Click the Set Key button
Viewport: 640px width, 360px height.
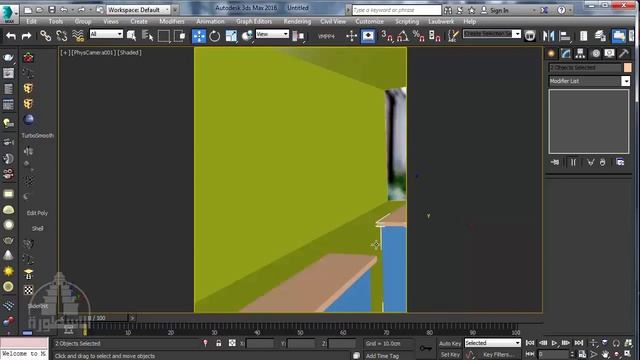pyautogui.click(x=450, y=355)
